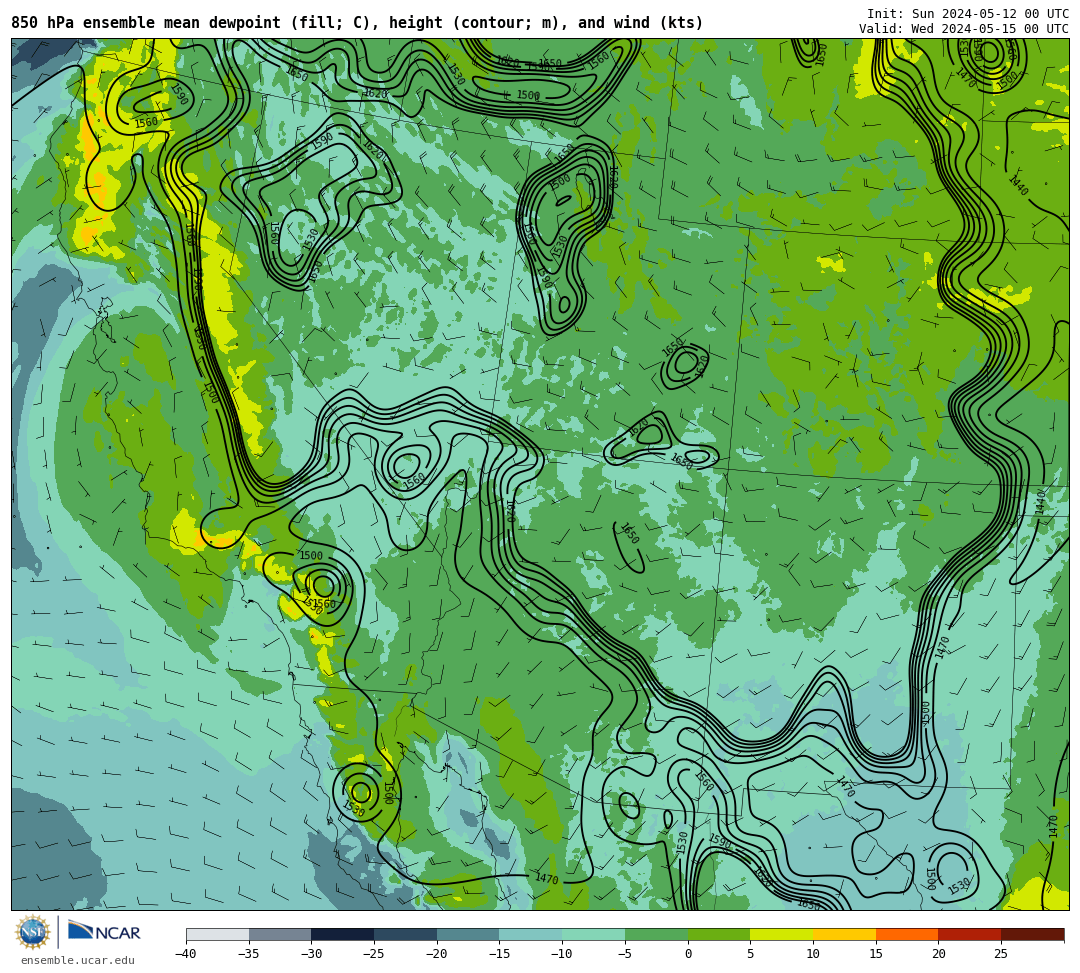
Task: Click the colorbar swatch between -15 and -10
Action: pyautogui.click(x=531, y=934)
